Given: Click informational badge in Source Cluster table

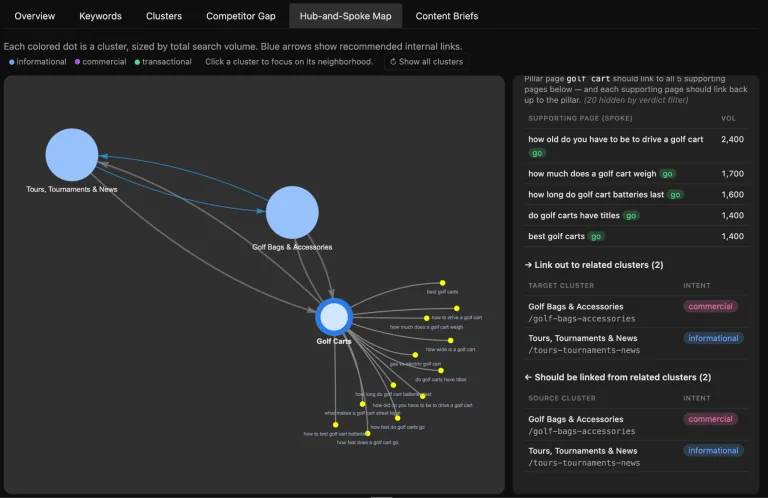Looking at the screenshot, I should (x=713, y=451).
